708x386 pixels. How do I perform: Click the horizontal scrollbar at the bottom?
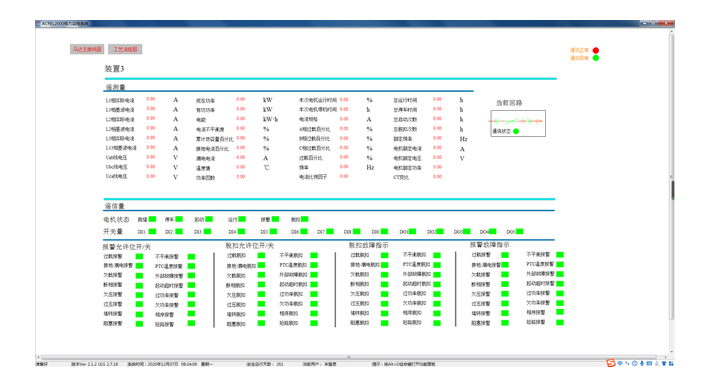click(349, 357)
